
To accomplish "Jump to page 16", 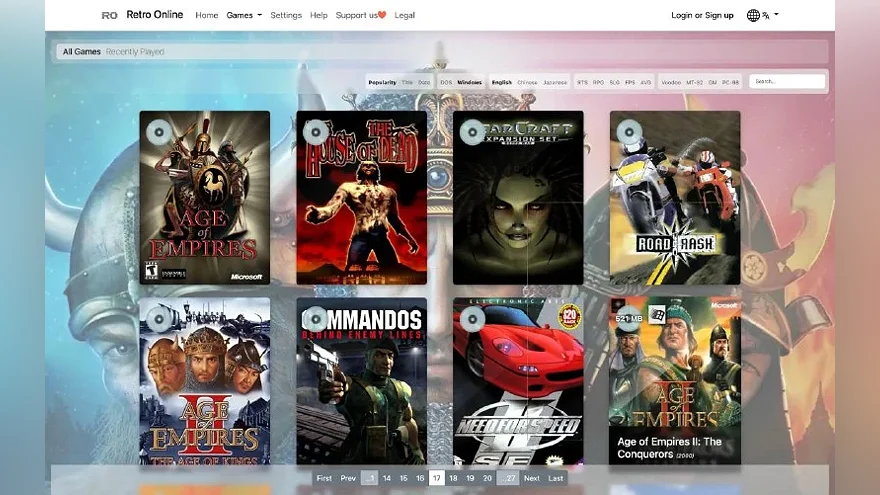I will (x=420, y=478).
